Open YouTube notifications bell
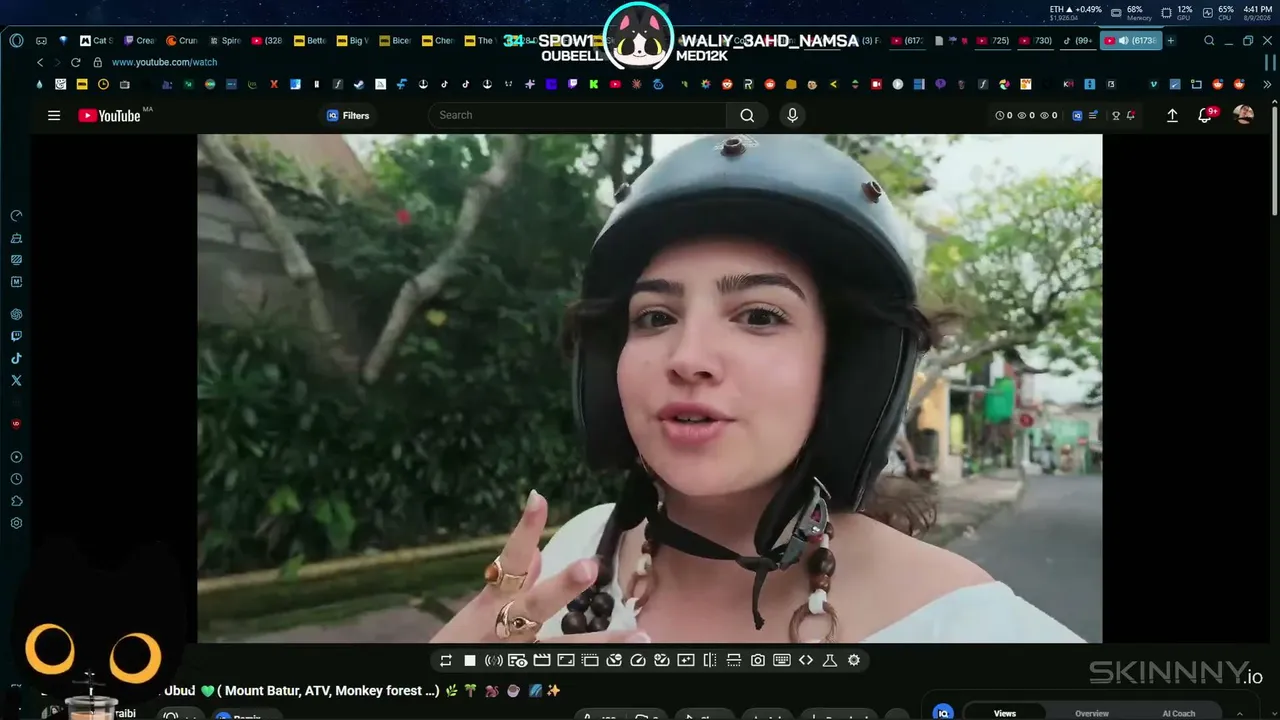 1205,115
